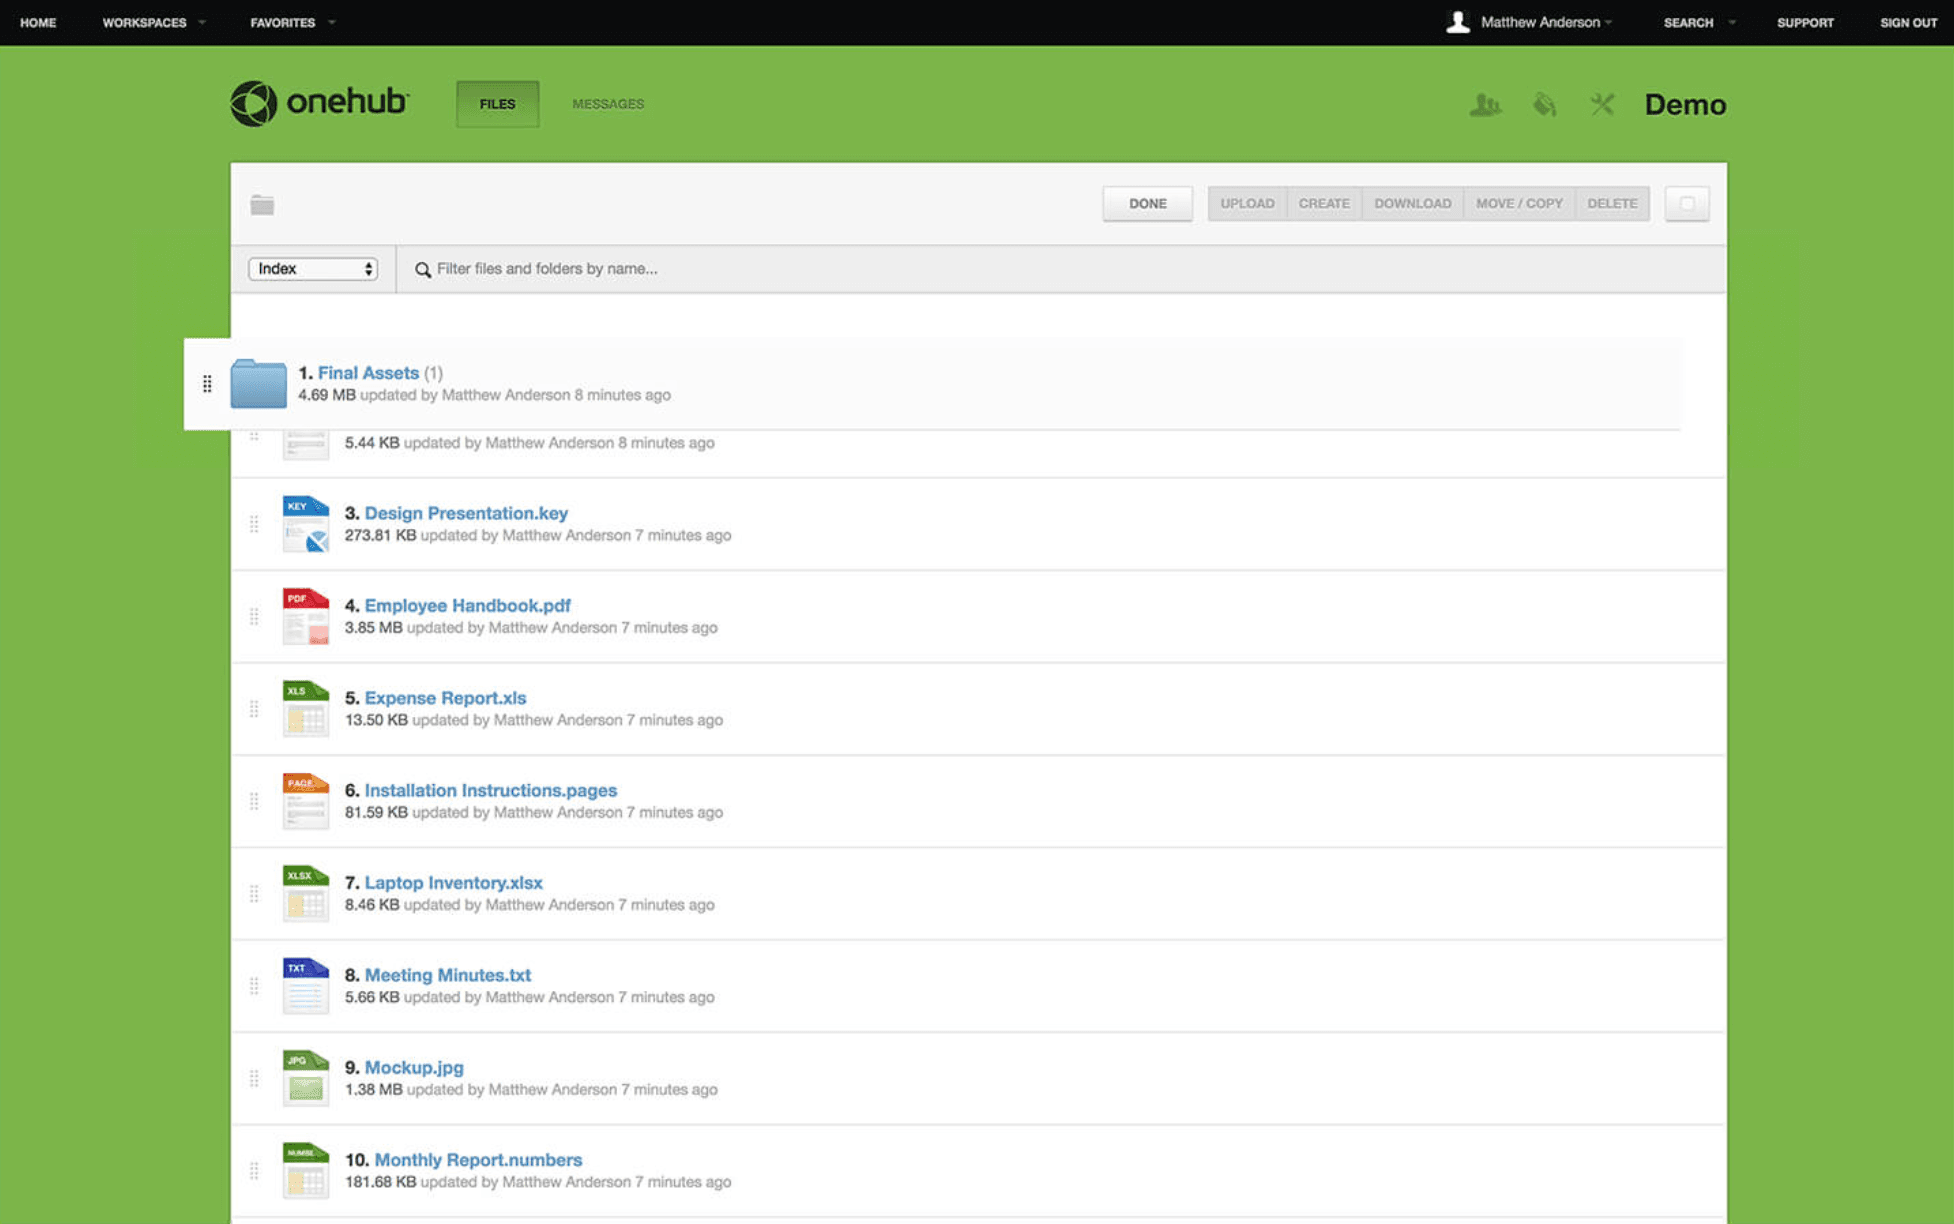Click the paint bucket theme icon
Screen dimensions: 1954x1224
tap(1544, 104)
